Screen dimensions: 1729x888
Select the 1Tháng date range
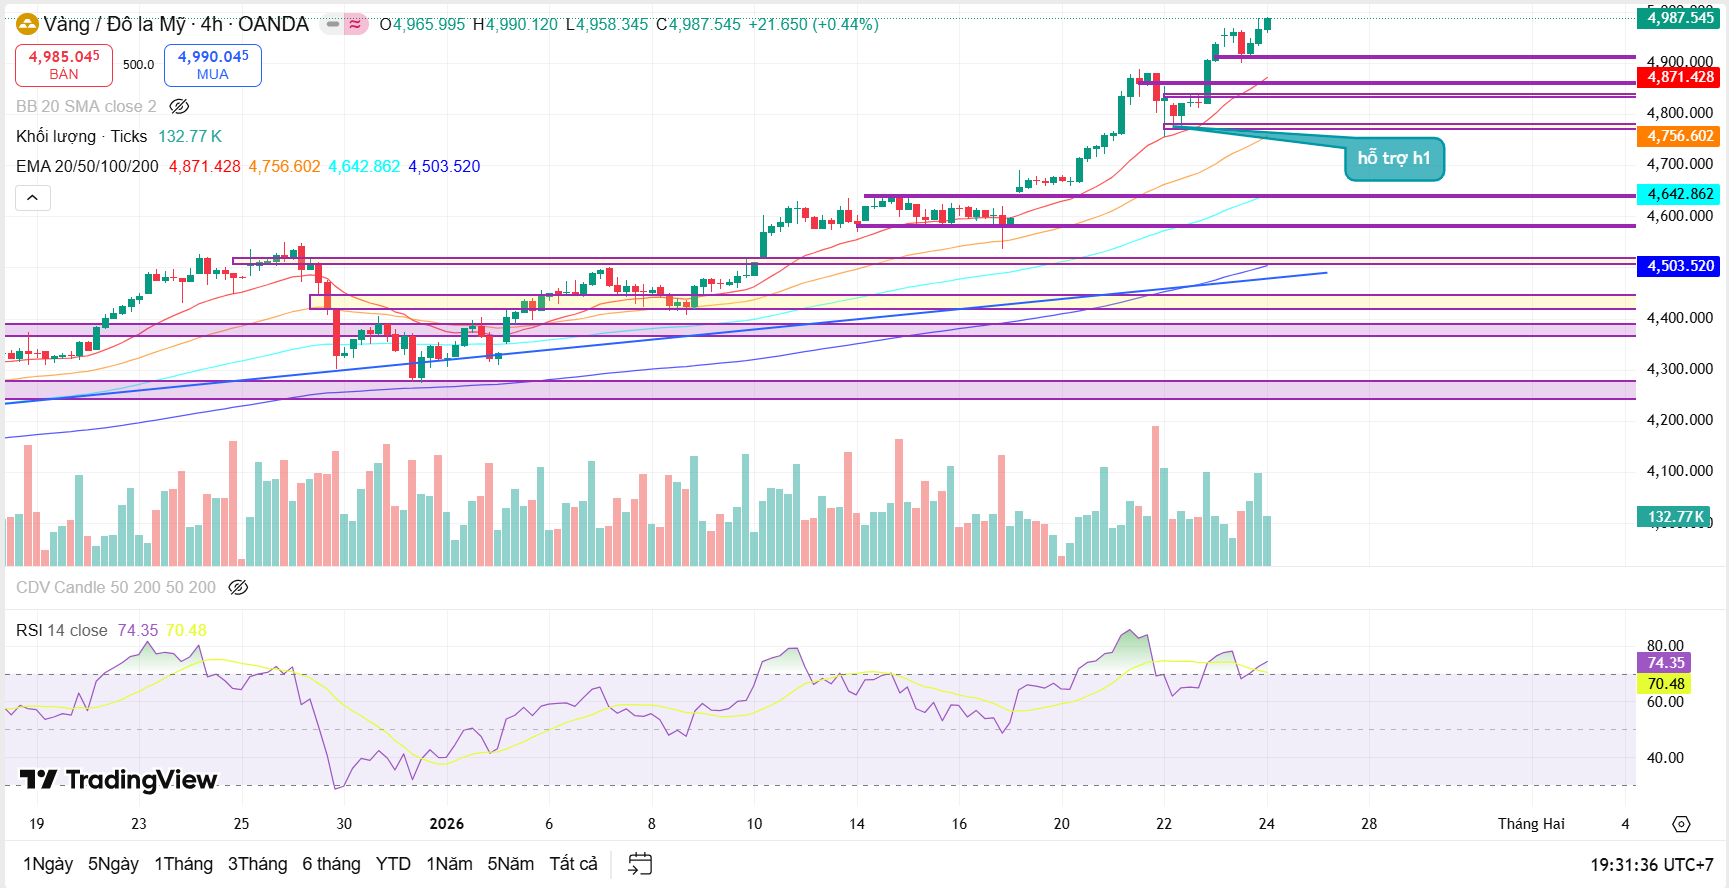183,864
